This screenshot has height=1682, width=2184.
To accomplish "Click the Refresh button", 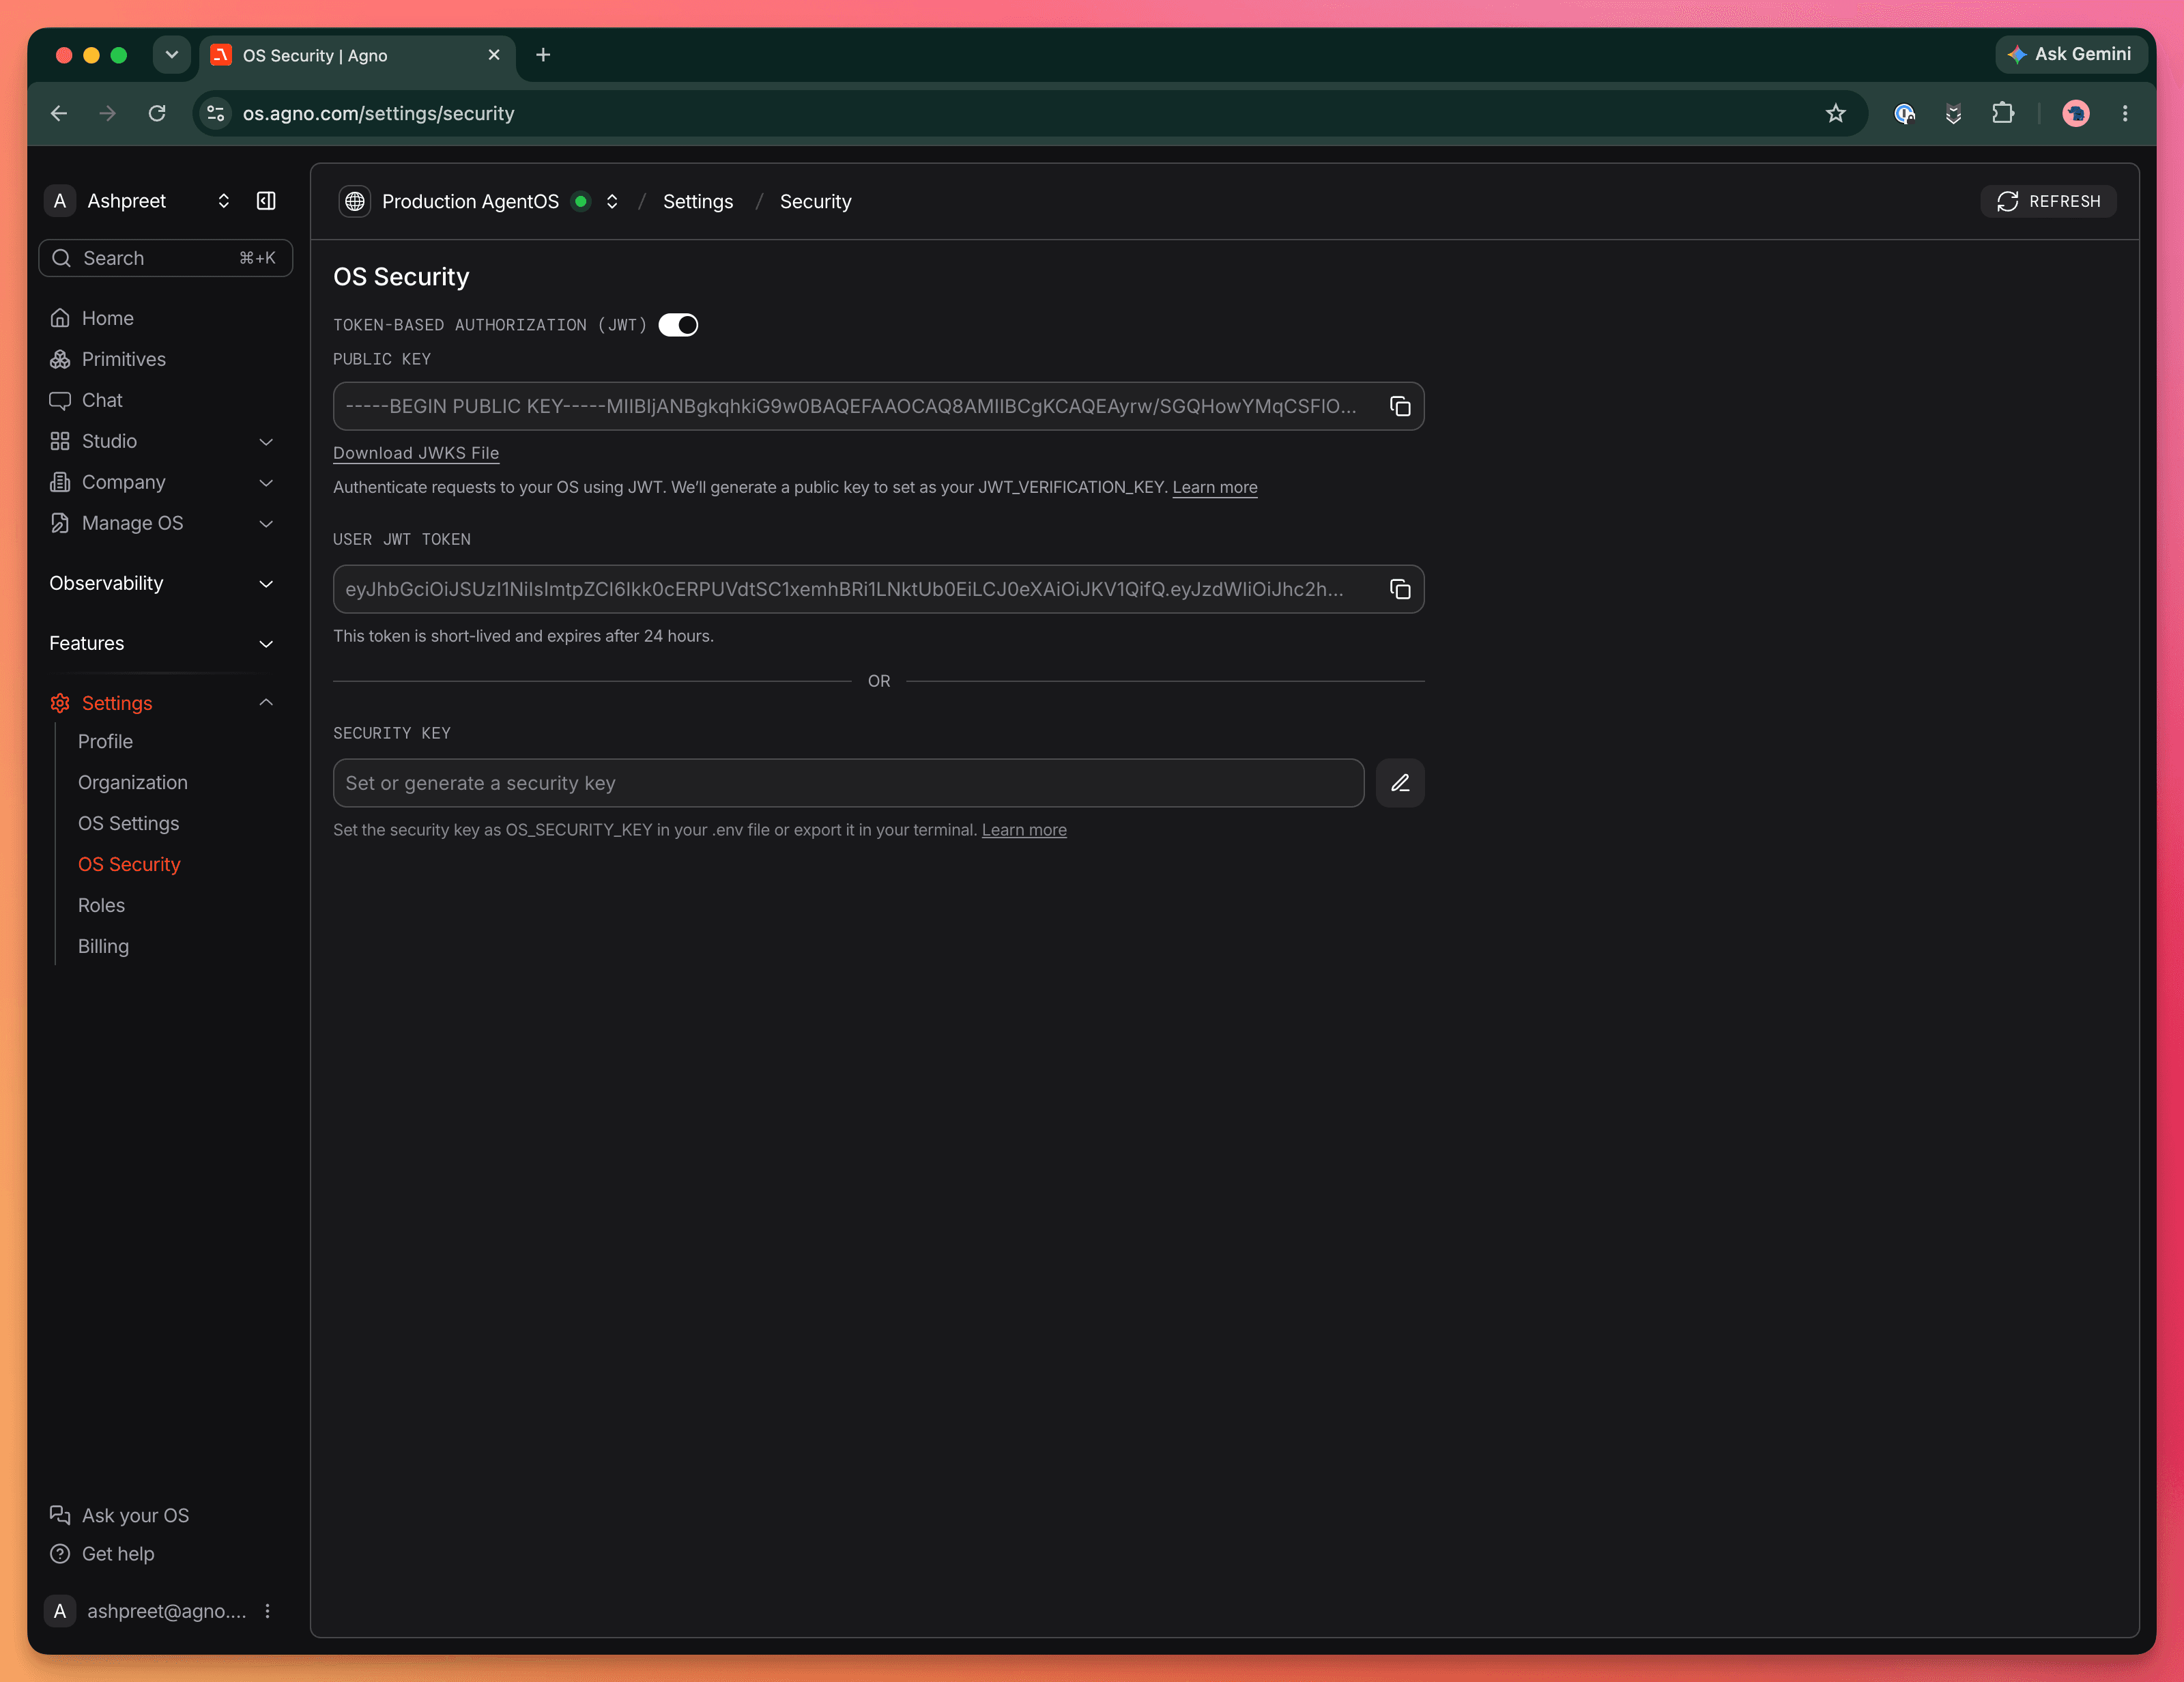I will (2048, 201).
